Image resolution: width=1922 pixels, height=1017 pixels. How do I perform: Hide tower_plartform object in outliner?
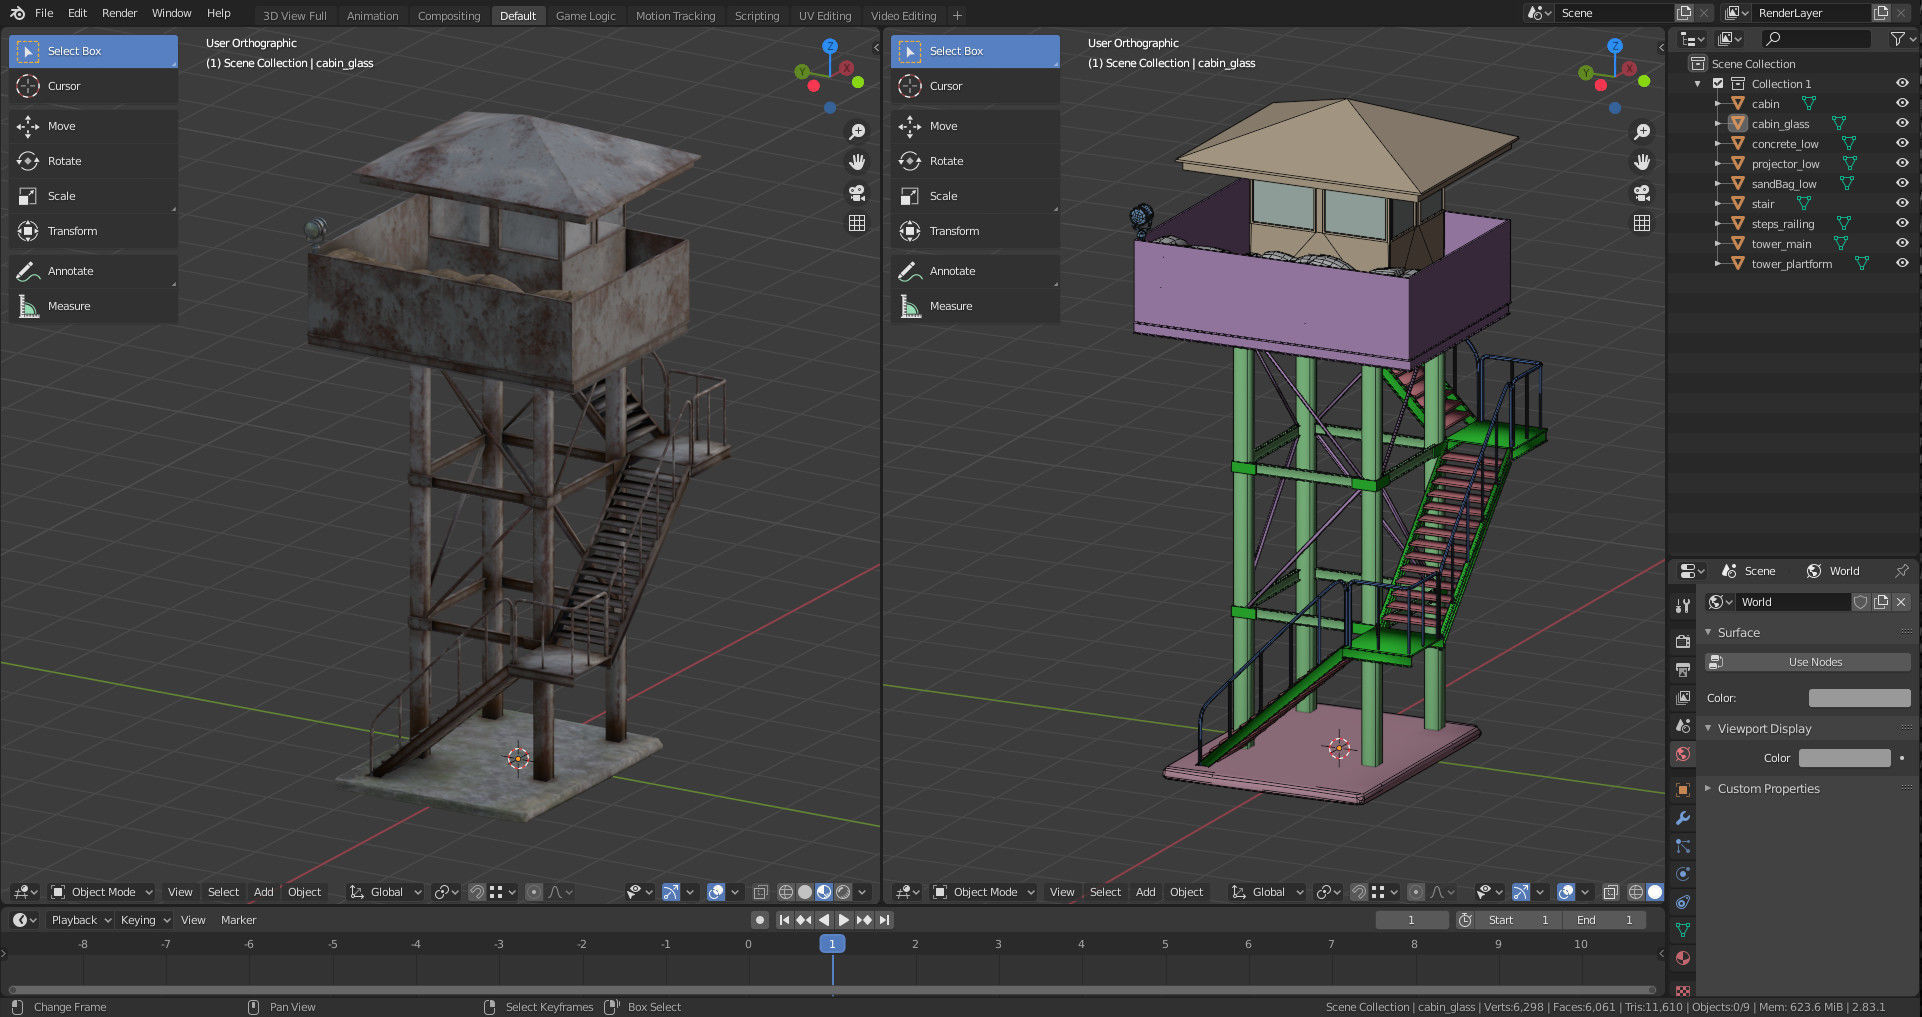(1902, 263)
